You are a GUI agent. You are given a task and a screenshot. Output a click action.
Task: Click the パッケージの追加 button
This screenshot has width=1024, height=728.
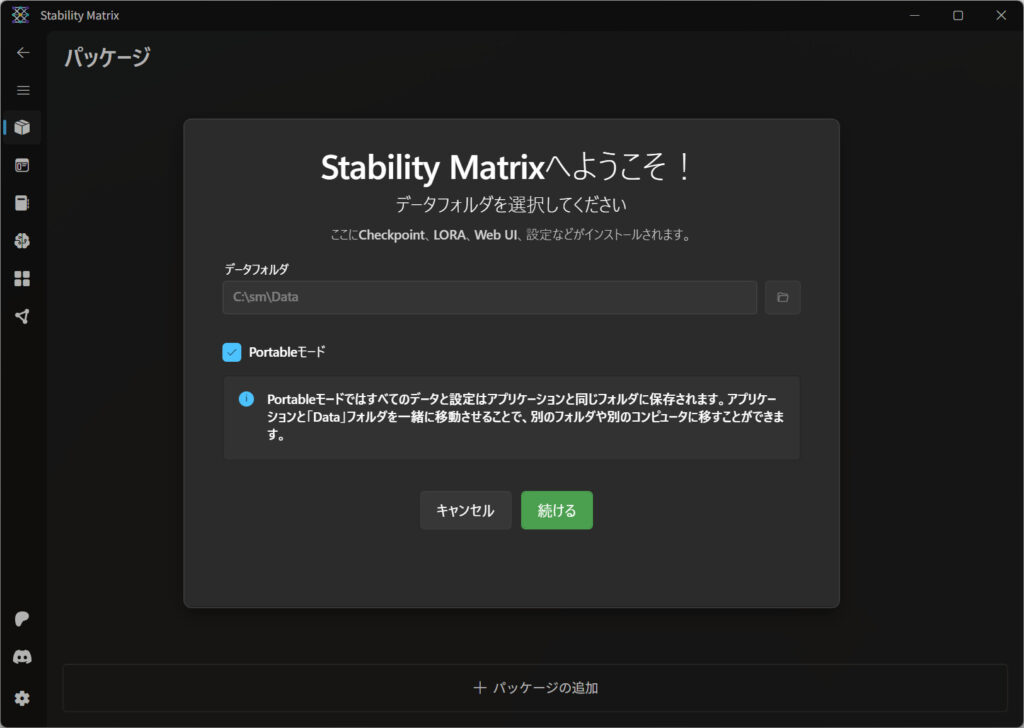(x=535, y=688)
